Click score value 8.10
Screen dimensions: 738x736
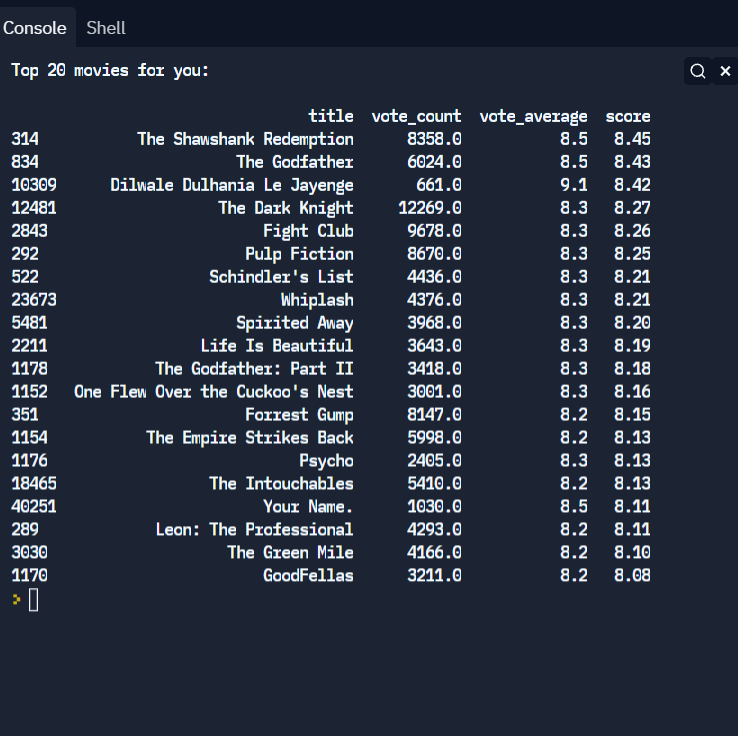[x=632, y=553]
